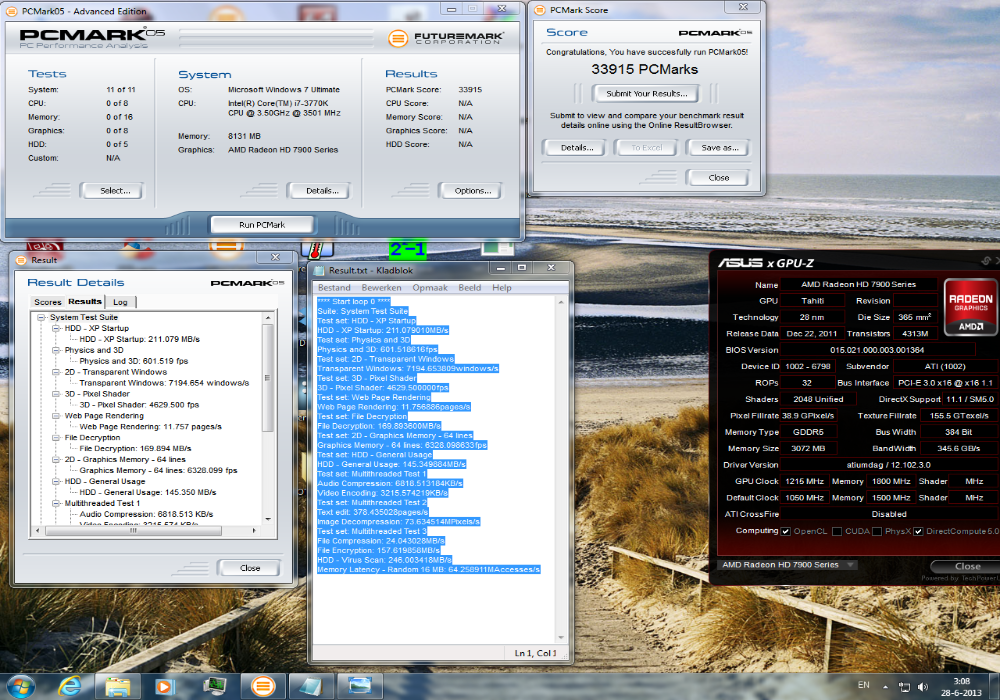This screenshot has height=700, width=1000.
Task: Select 'File Decryption: 169.894 MB/s' tree row
Action: [135, 448]
